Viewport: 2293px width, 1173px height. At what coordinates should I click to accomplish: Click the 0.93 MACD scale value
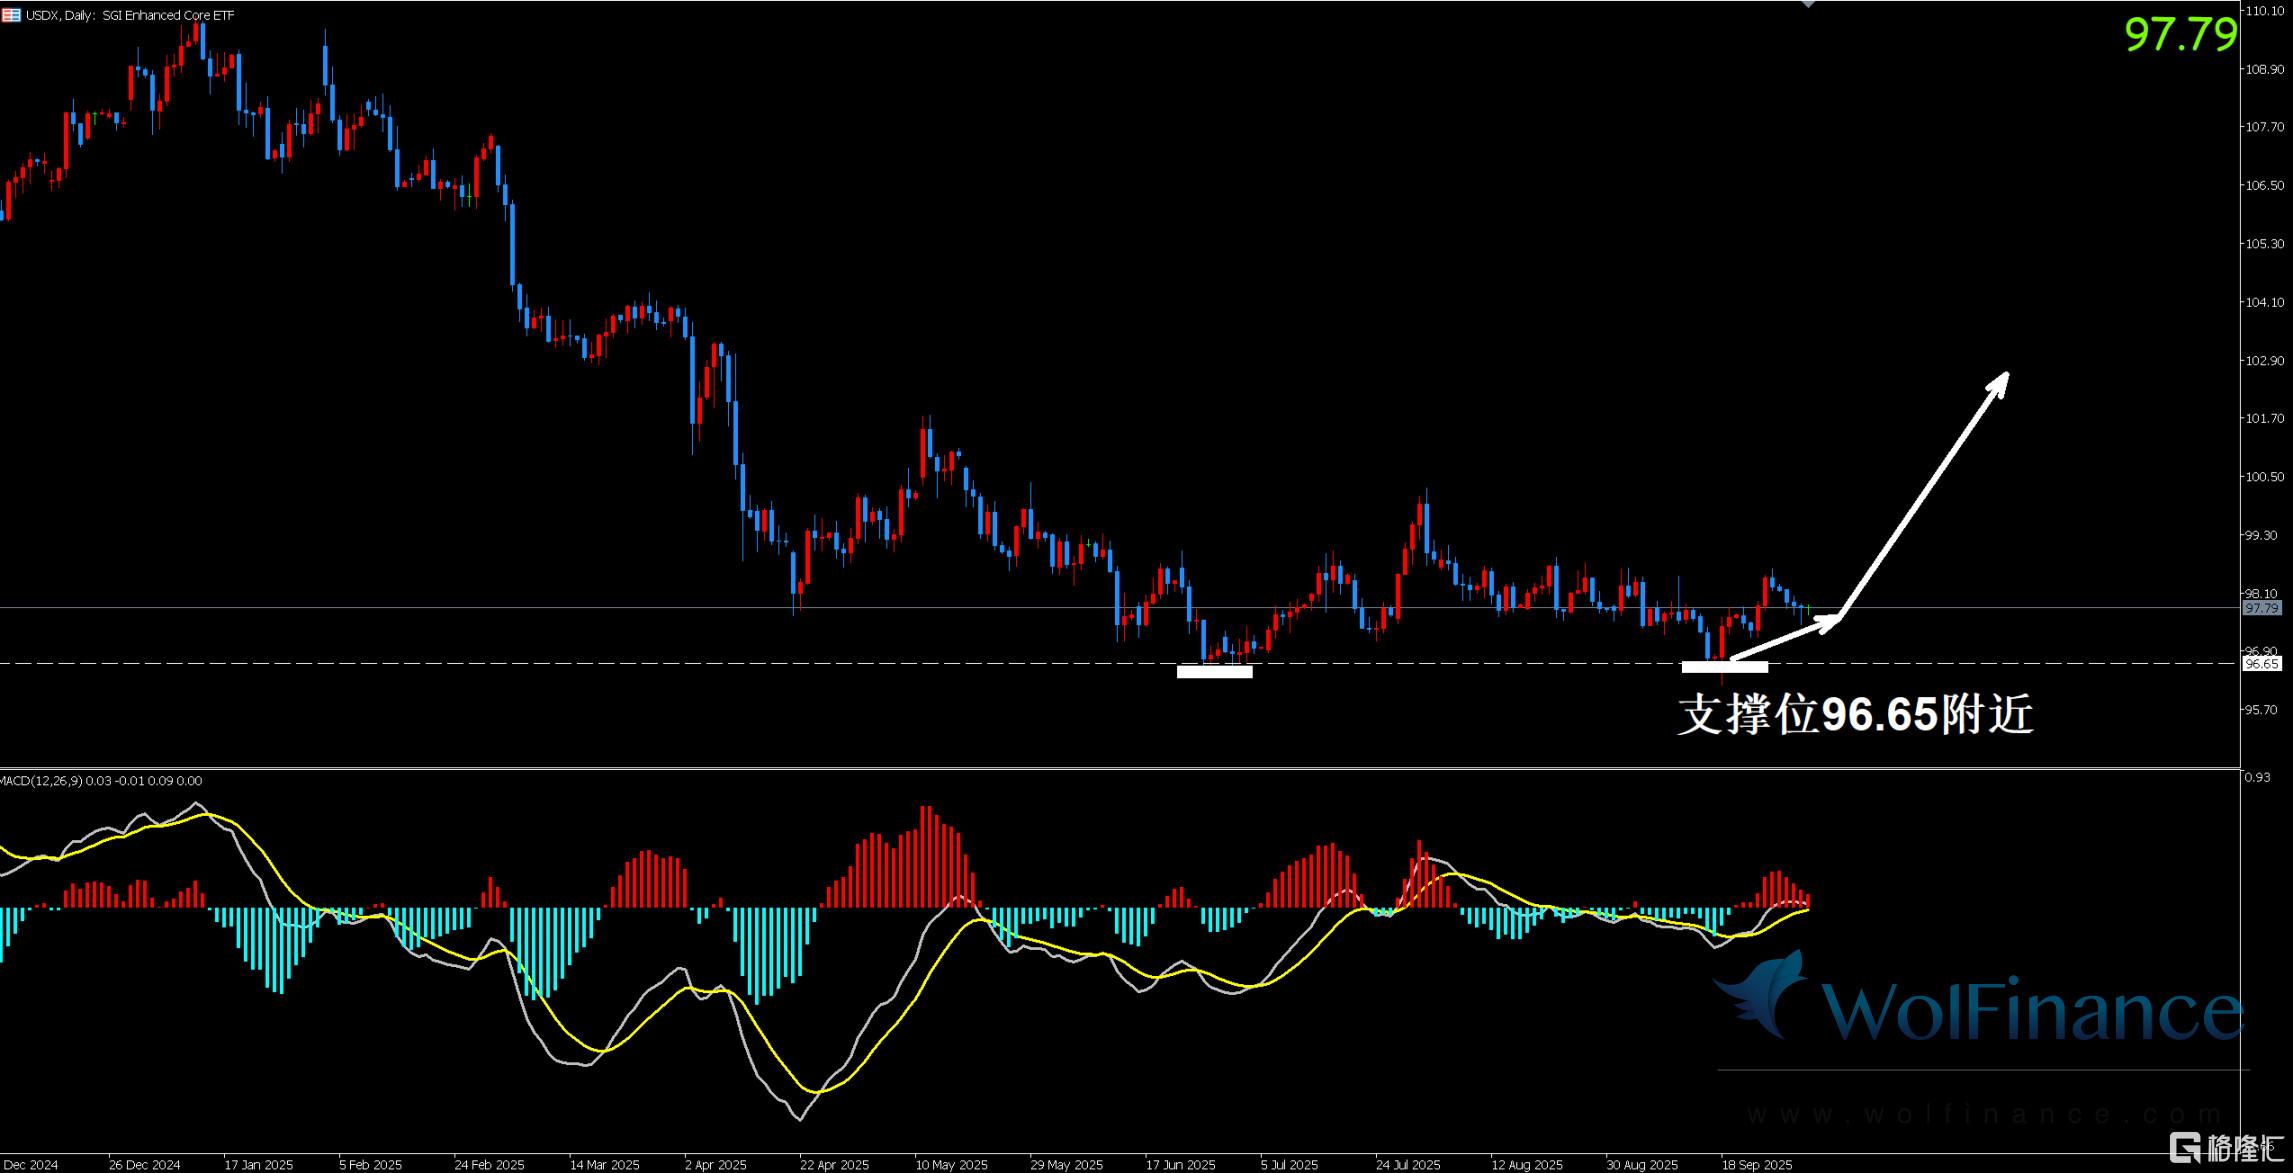[2257, 777]
